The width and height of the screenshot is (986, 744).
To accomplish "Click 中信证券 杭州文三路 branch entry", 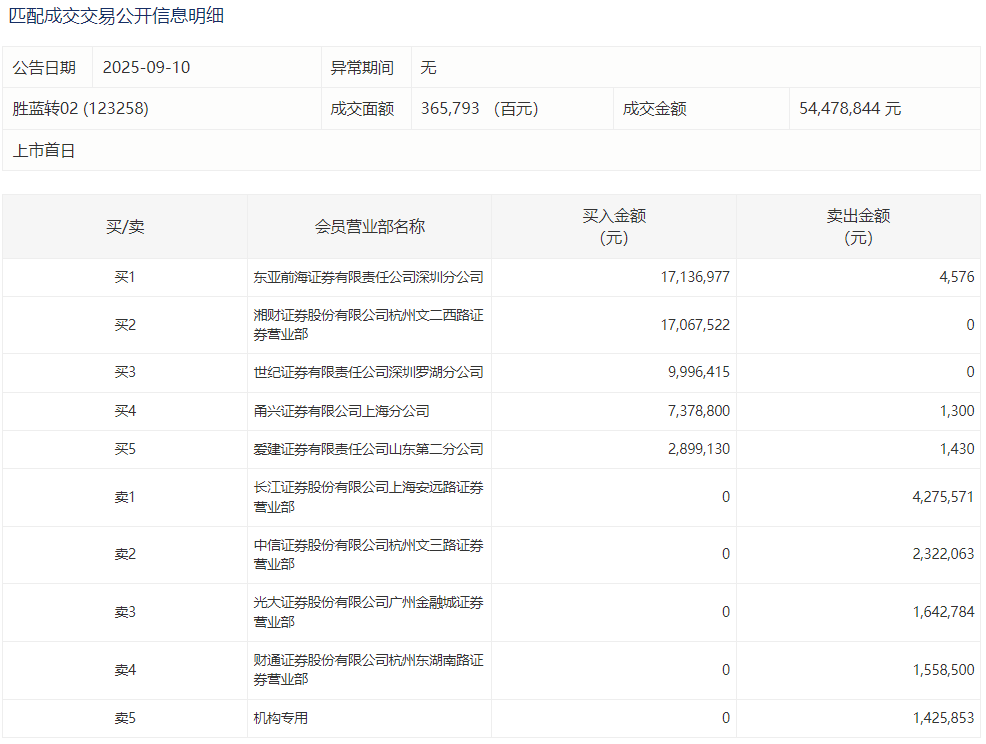I will click(368, 555).
